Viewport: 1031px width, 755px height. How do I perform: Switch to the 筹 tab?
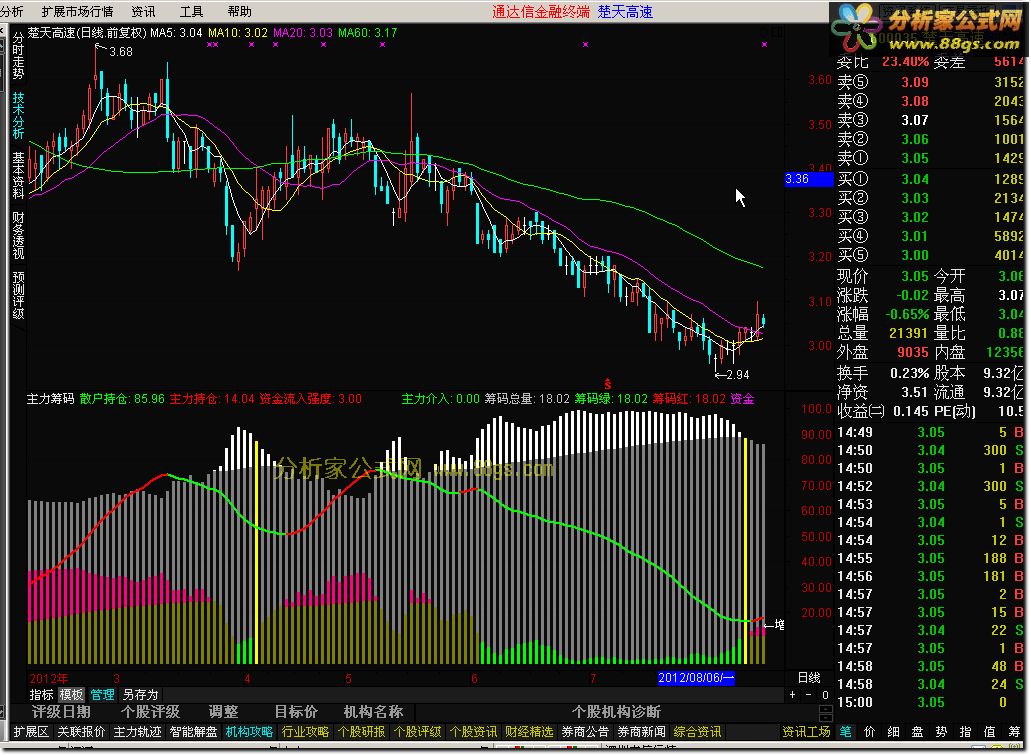[1014, 731]
